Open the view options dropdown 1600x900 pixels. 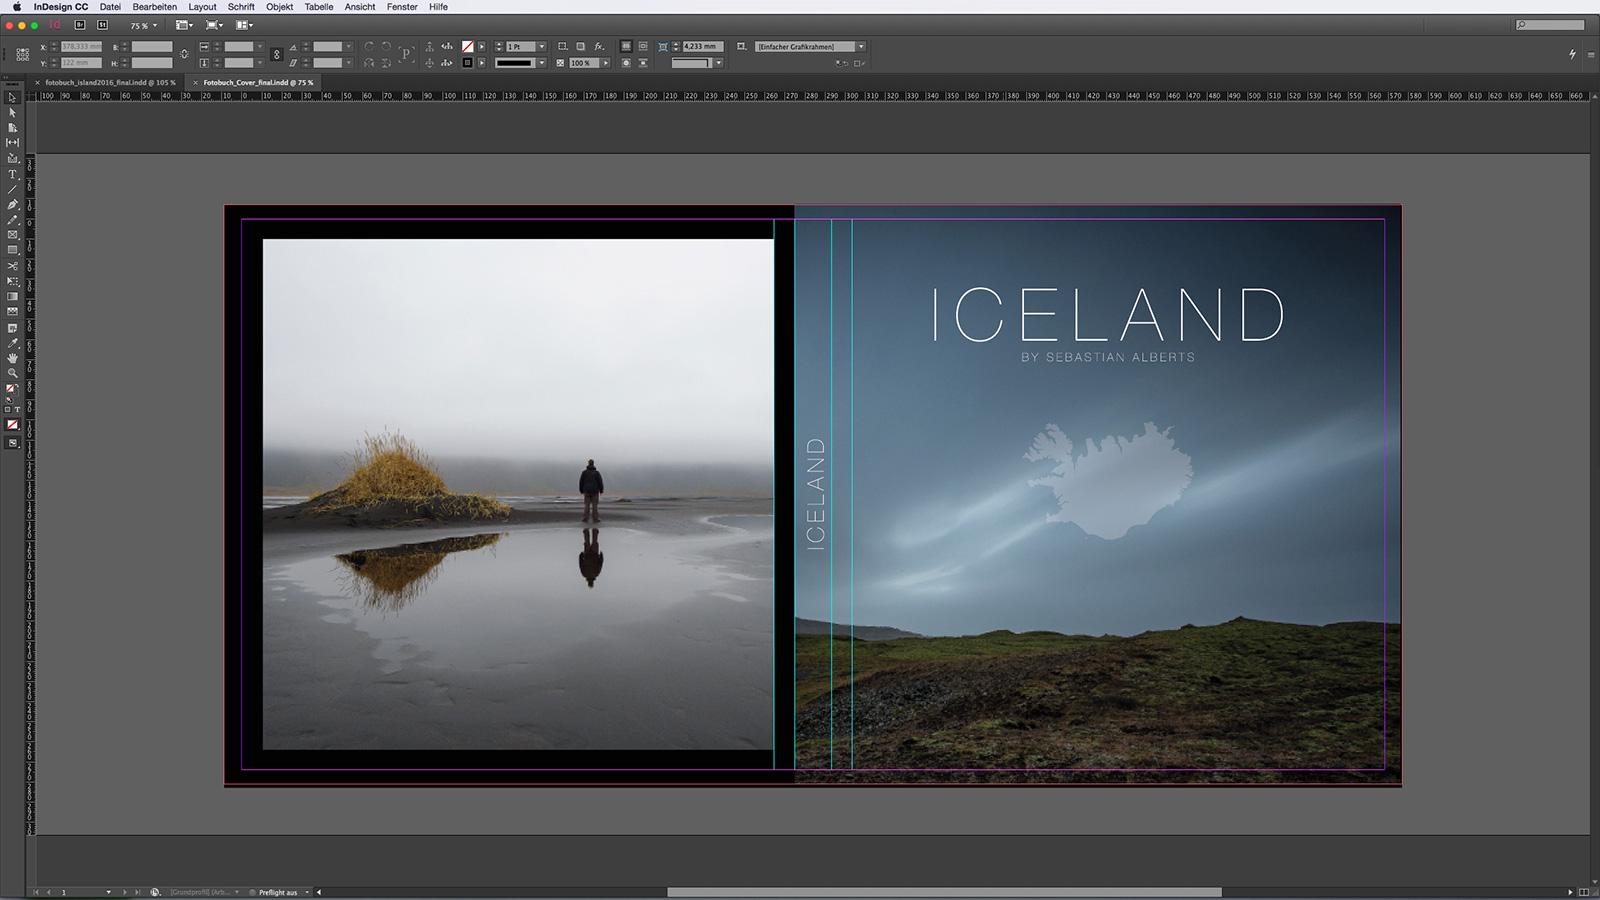(185, 25)
